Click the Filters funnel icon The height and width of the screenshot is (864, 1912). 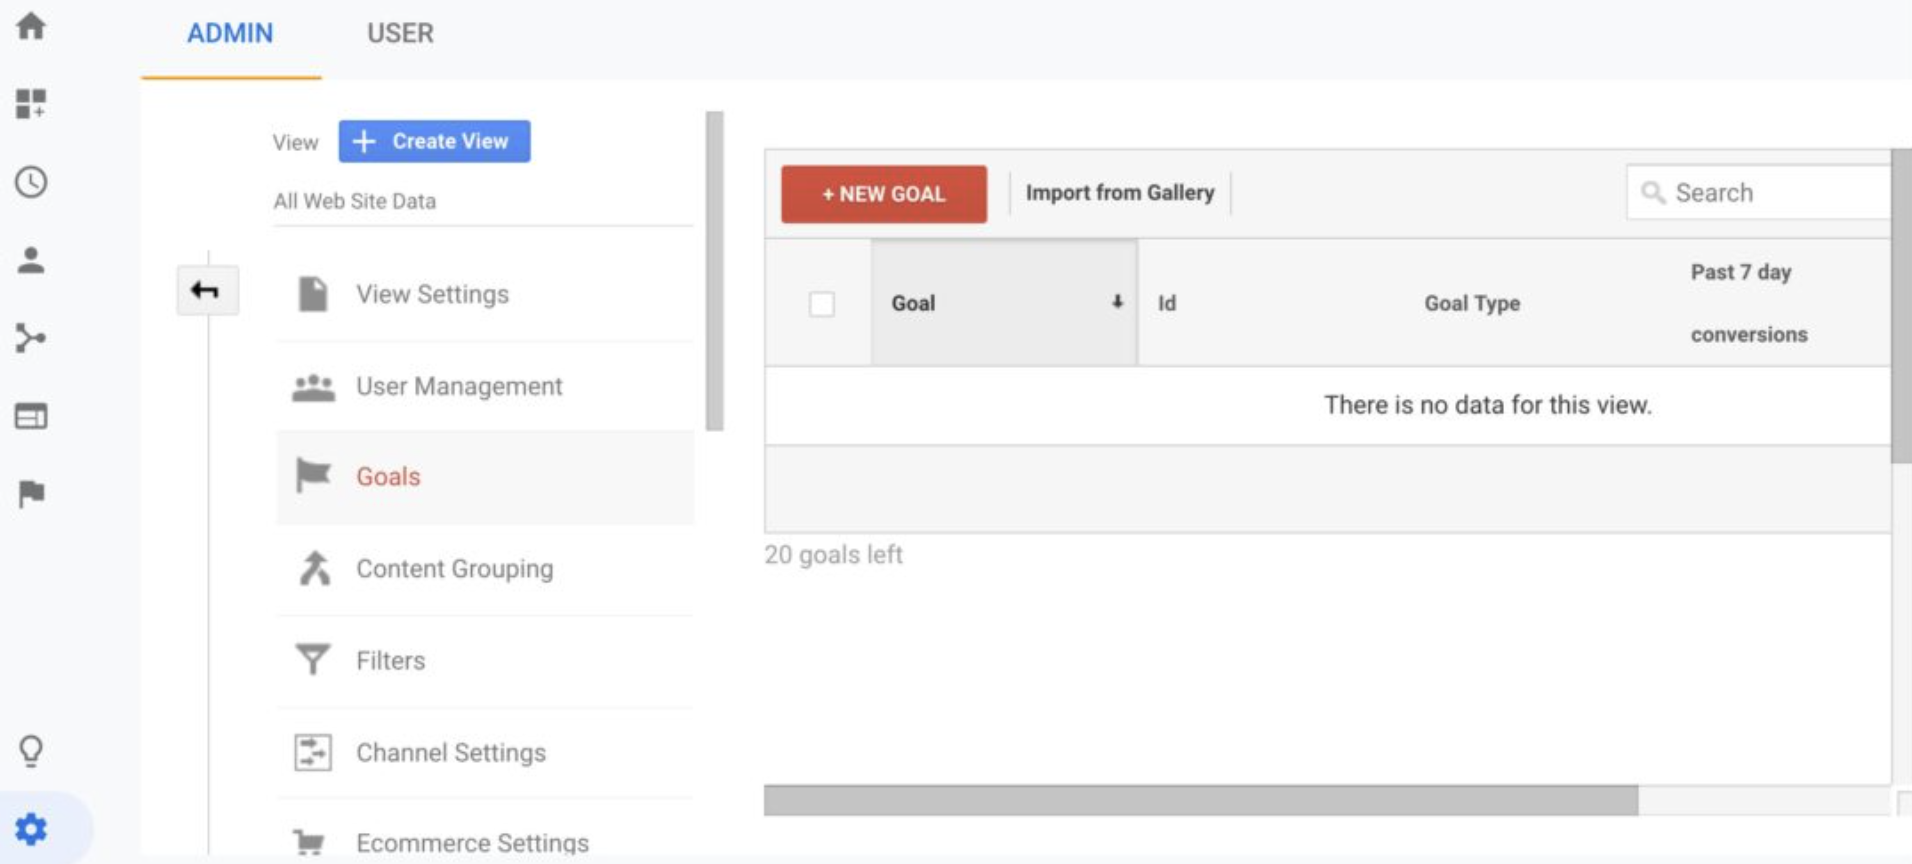pyautogui.click(x=313, y=660)
